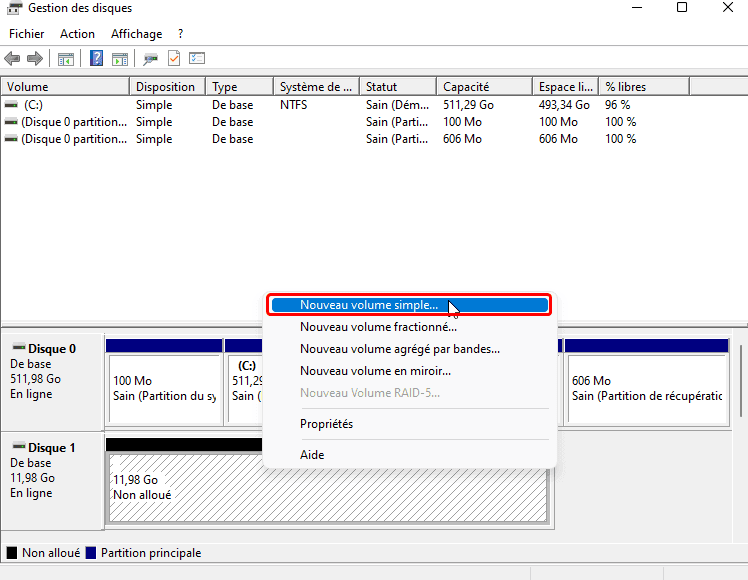Image resolution: width=748 pixels, height=580 pixels.
Task: Select the Disque 0 label panel
Action: (52, 382)
